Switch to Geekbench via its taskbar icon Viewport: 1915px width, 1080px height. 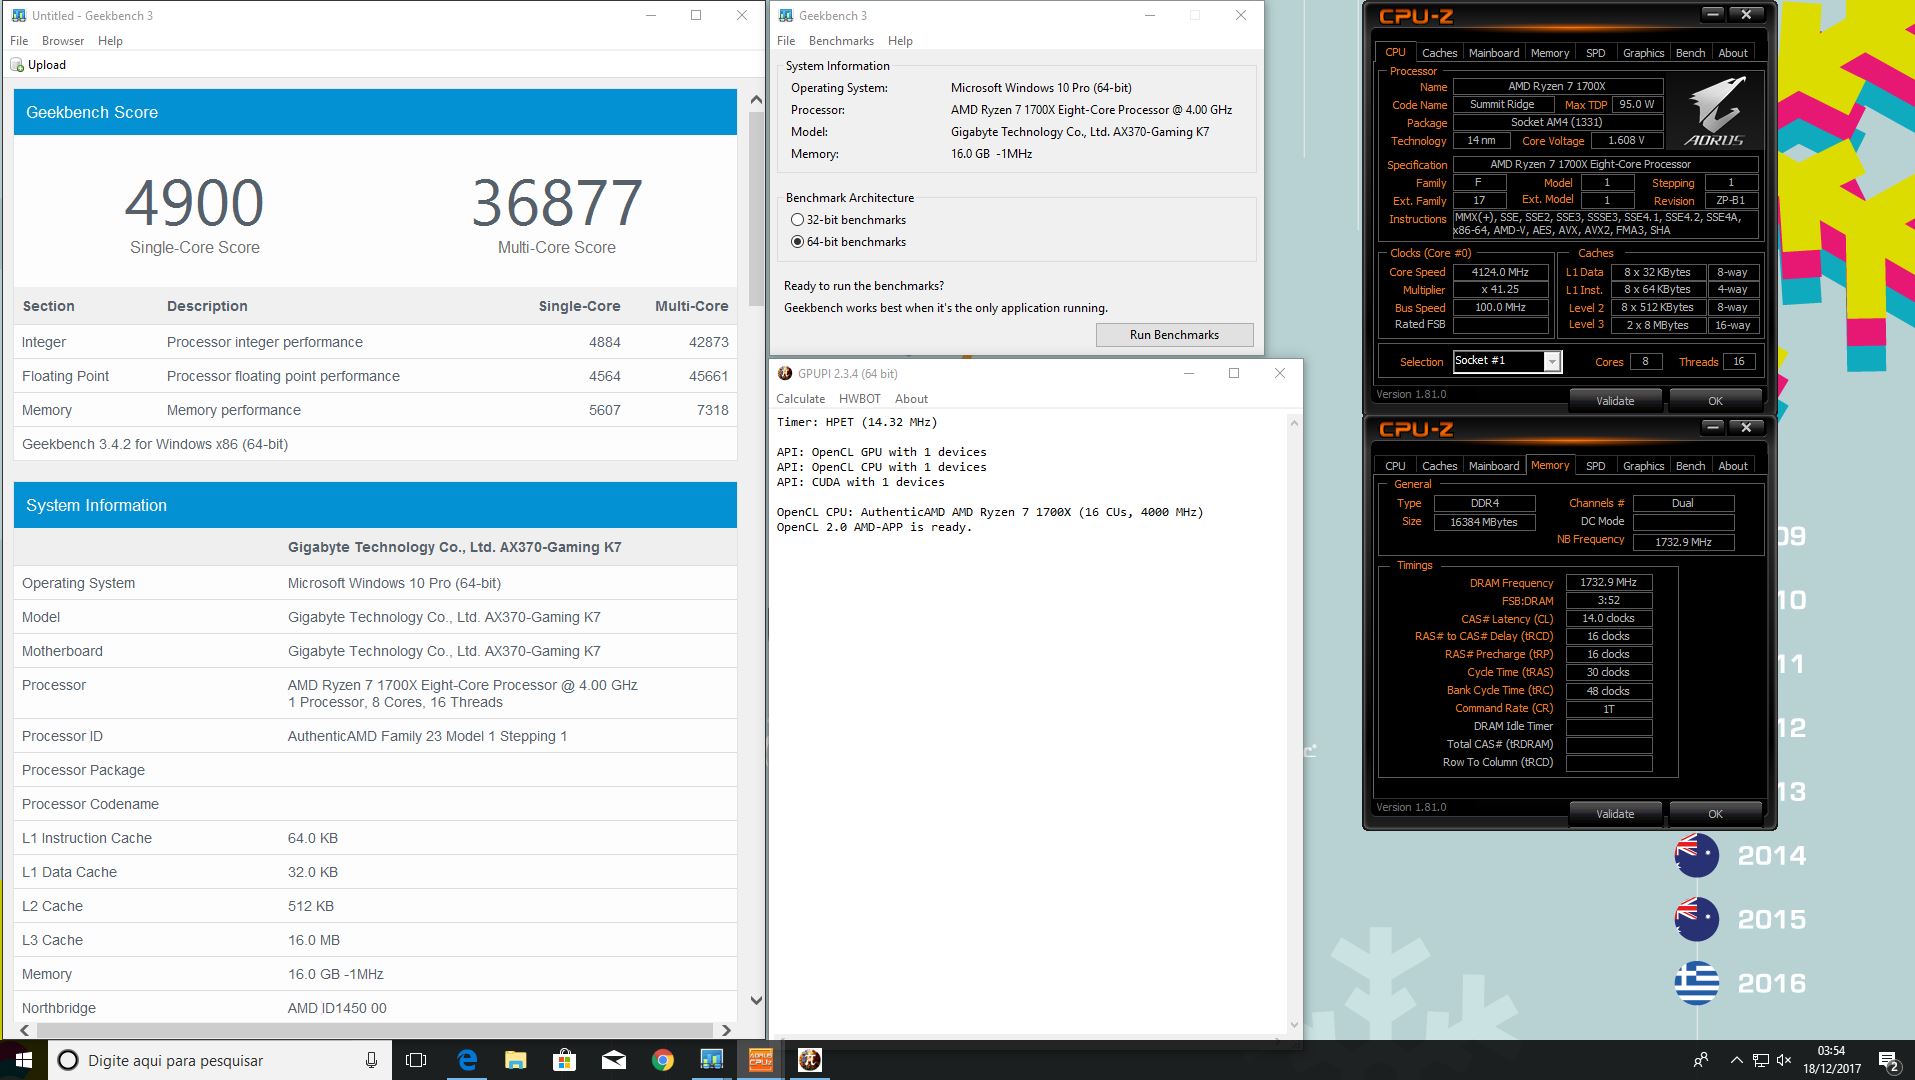pyautogui.click(x=712, y=1060)
